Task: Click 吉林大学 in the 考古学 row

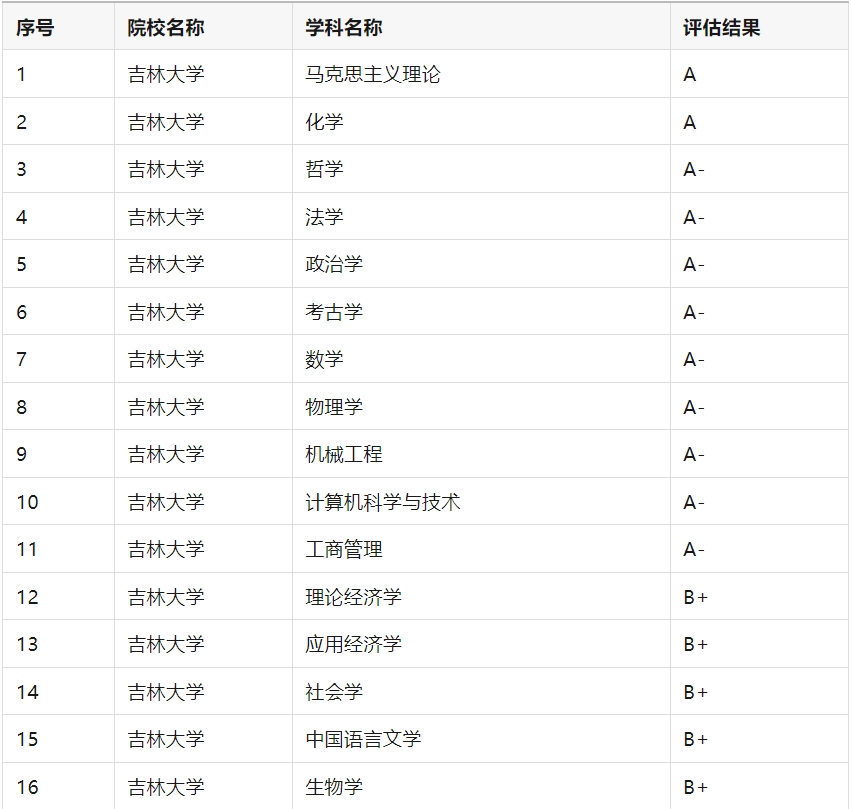Action: pyautogui.click(x=166, y=312)
